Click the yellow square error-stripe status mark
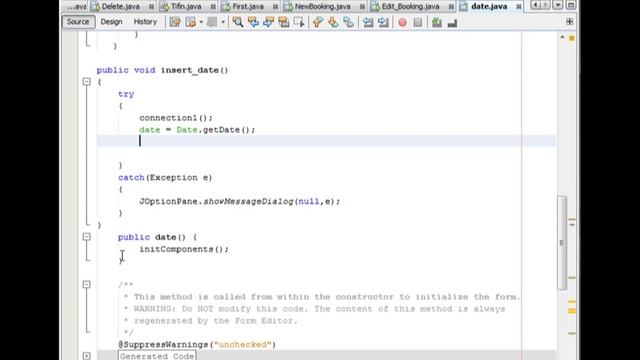 click(572, 38)
